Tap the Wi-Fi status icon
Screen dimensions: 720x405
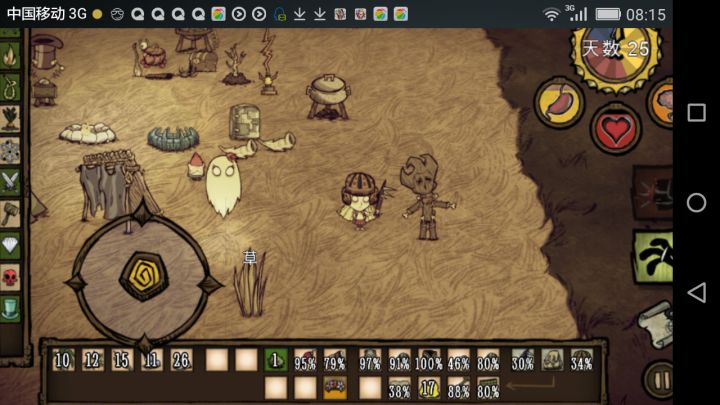tap(551, 14)
